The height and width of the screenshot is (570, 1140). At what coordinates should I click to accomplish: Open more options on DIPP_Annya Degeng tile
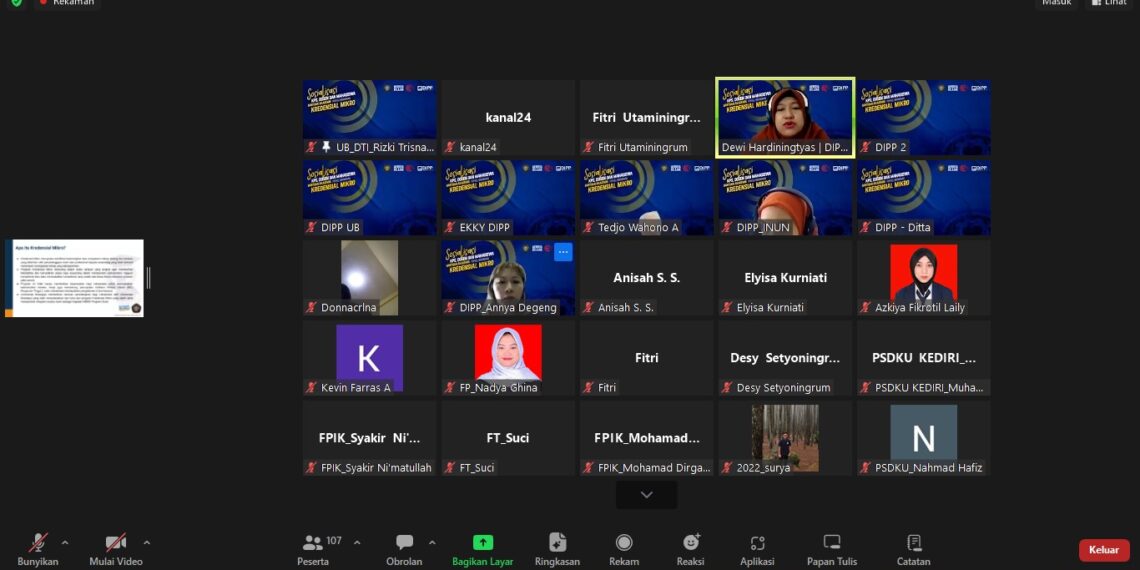coord(563,252)
